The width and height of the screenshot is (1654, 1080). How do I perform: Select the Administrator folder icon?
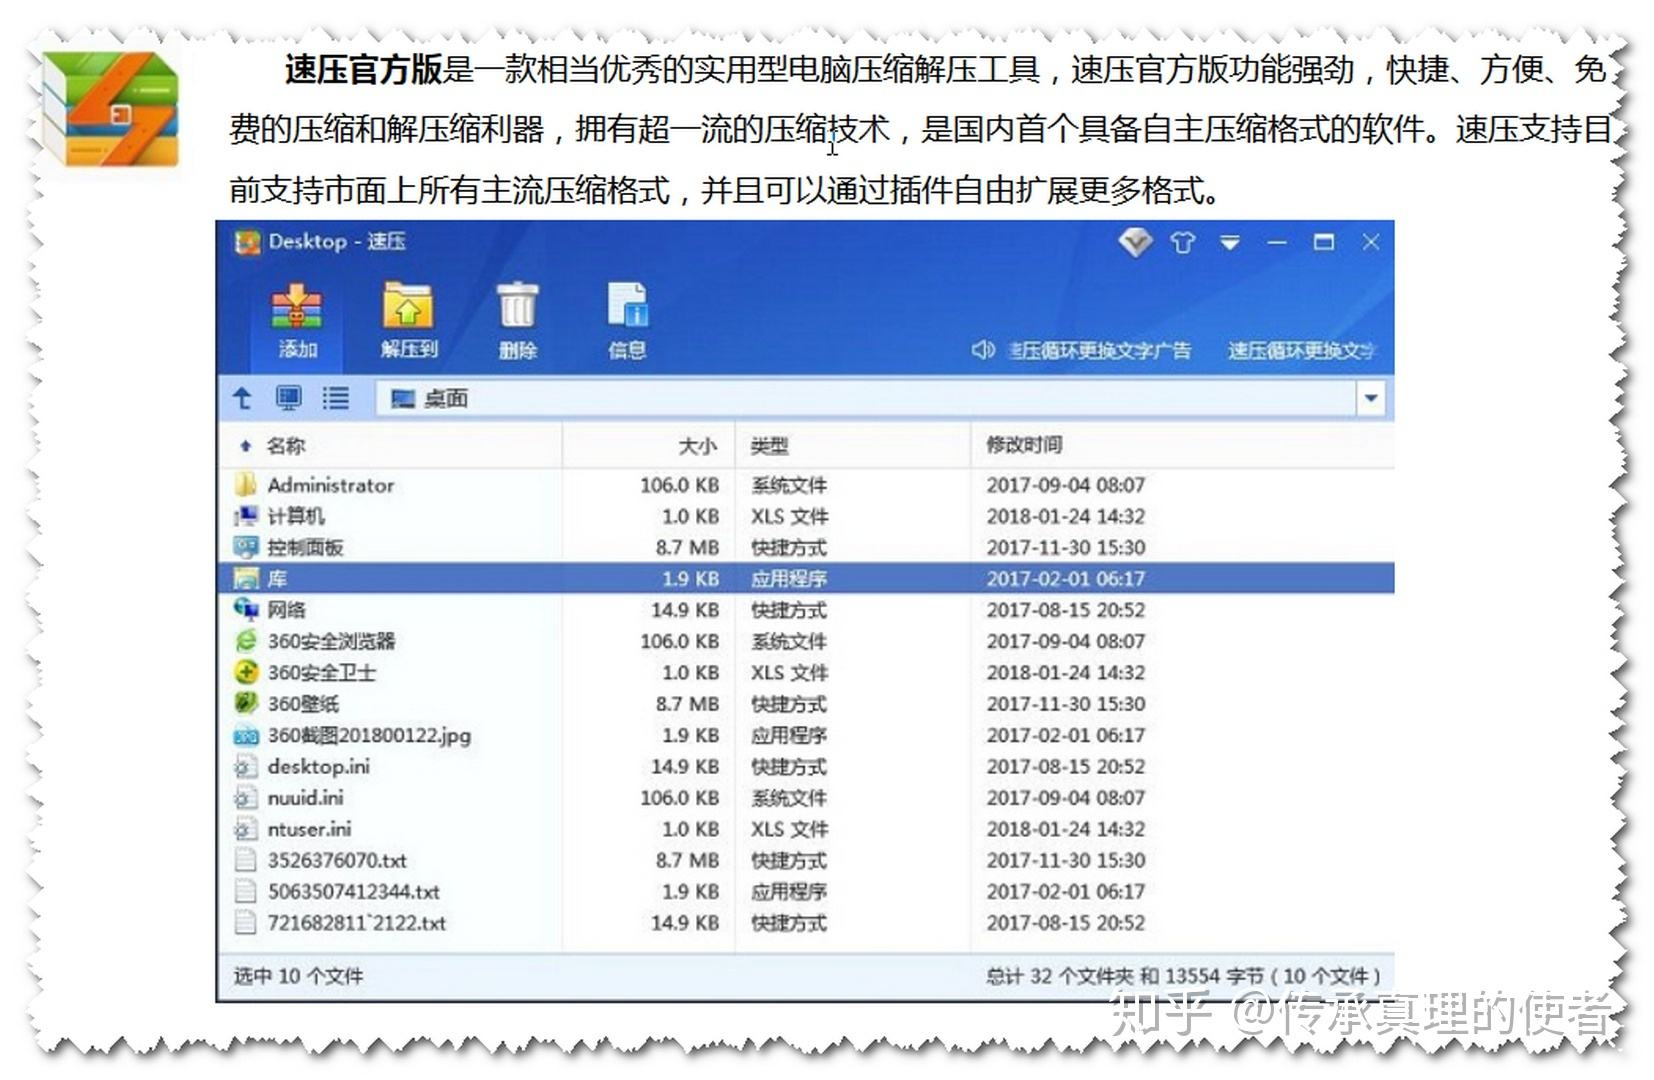[245, 485]
